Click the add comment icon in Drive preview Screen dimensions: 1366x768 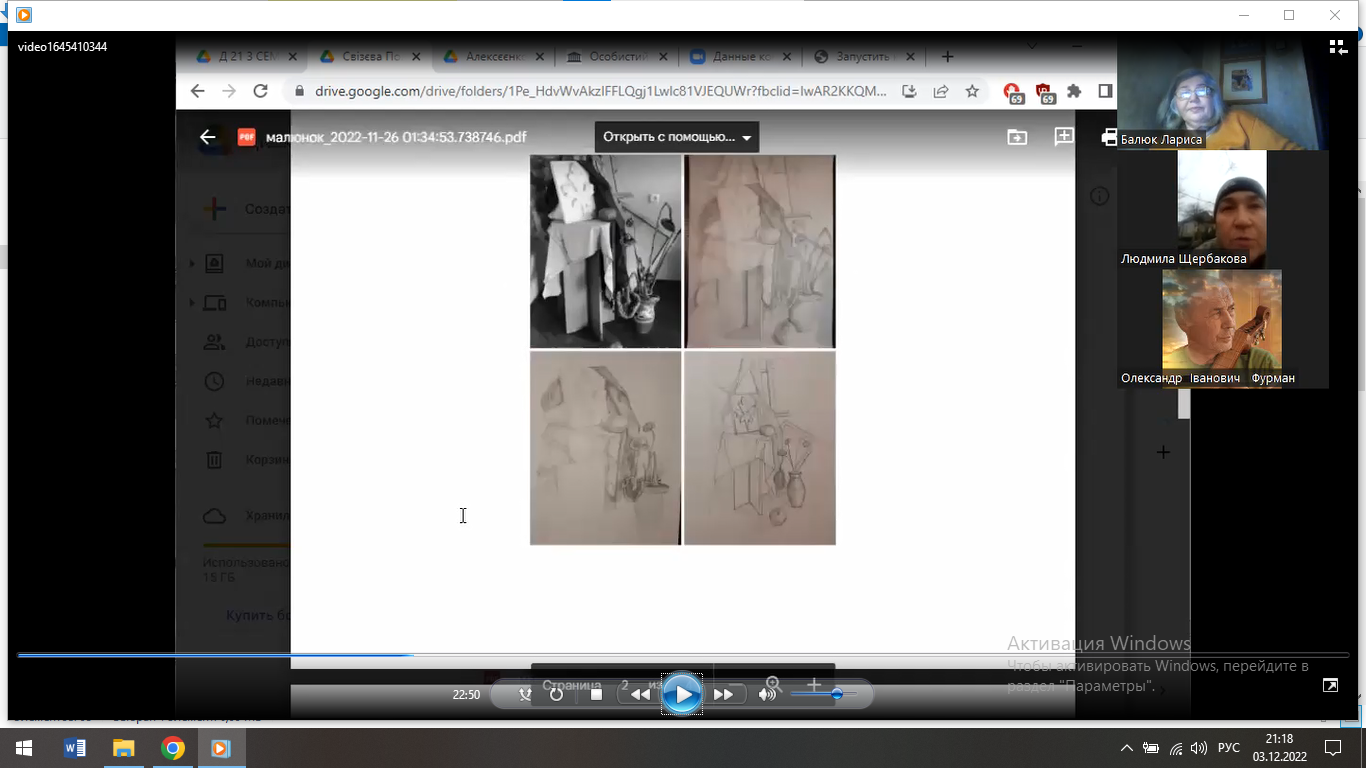click(1064, 137)
